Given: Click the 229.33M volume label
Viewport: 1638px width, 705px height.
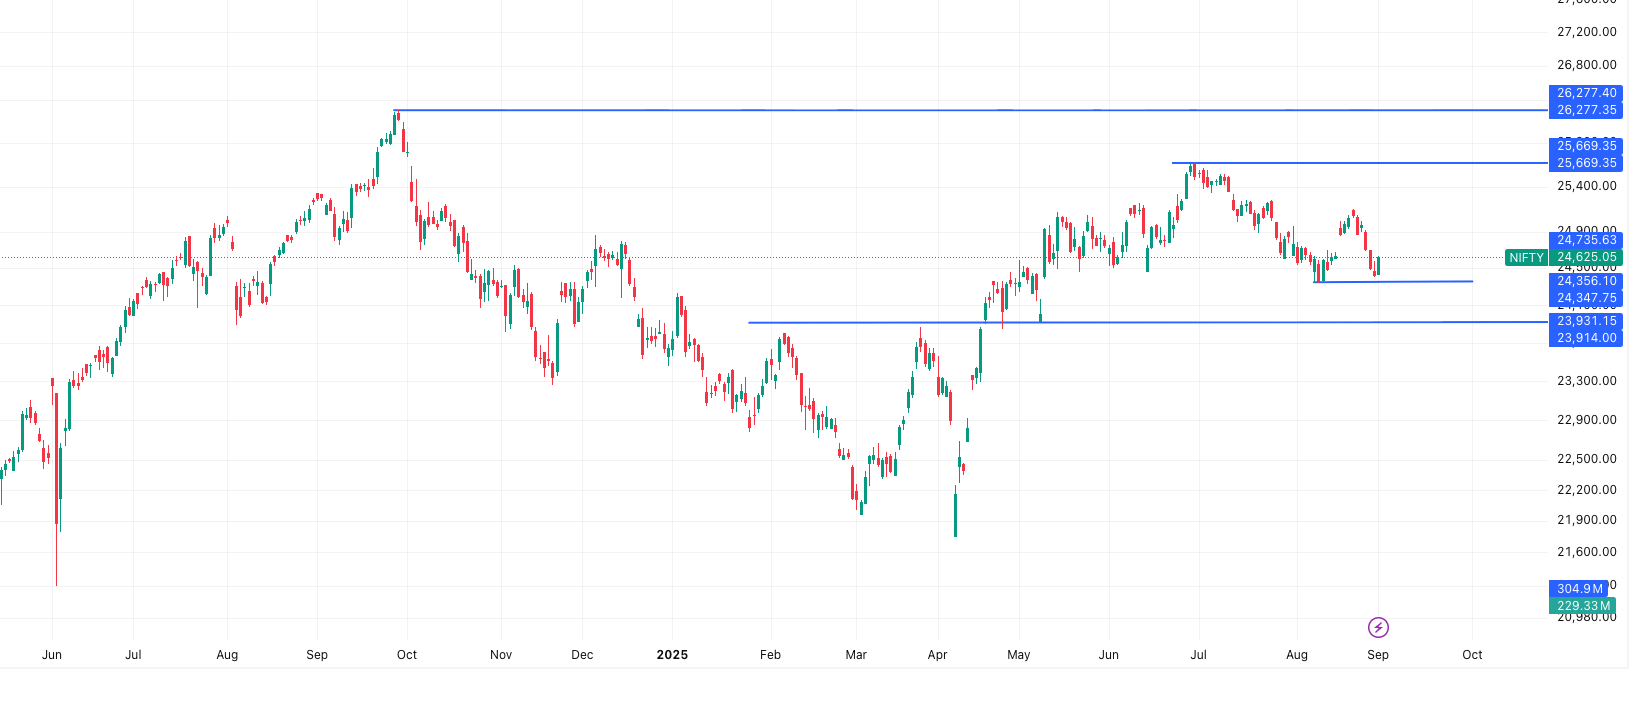Looking at the screenshot, I should tap(1582, 606).
